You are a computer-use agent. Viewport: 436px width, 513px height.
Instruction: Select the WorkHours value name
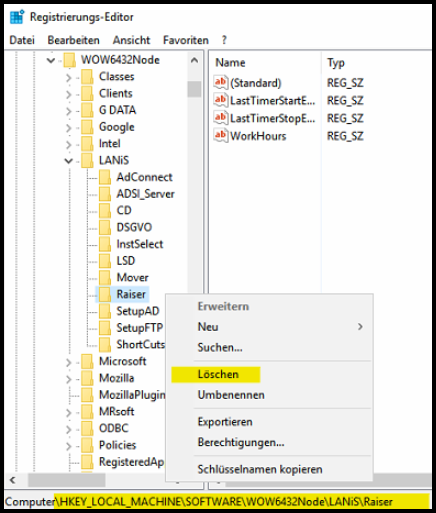tap(258, 136)
